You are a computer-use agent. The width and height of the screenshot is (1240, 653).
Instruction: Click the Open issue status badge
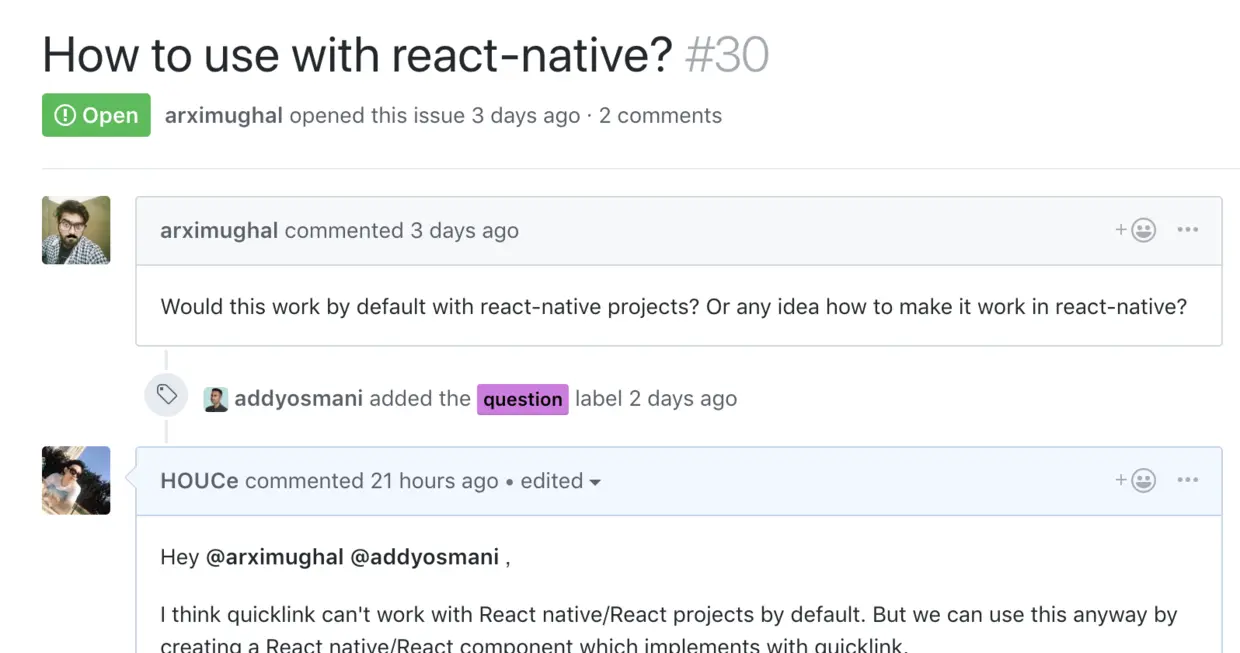[x=96, y=114]
